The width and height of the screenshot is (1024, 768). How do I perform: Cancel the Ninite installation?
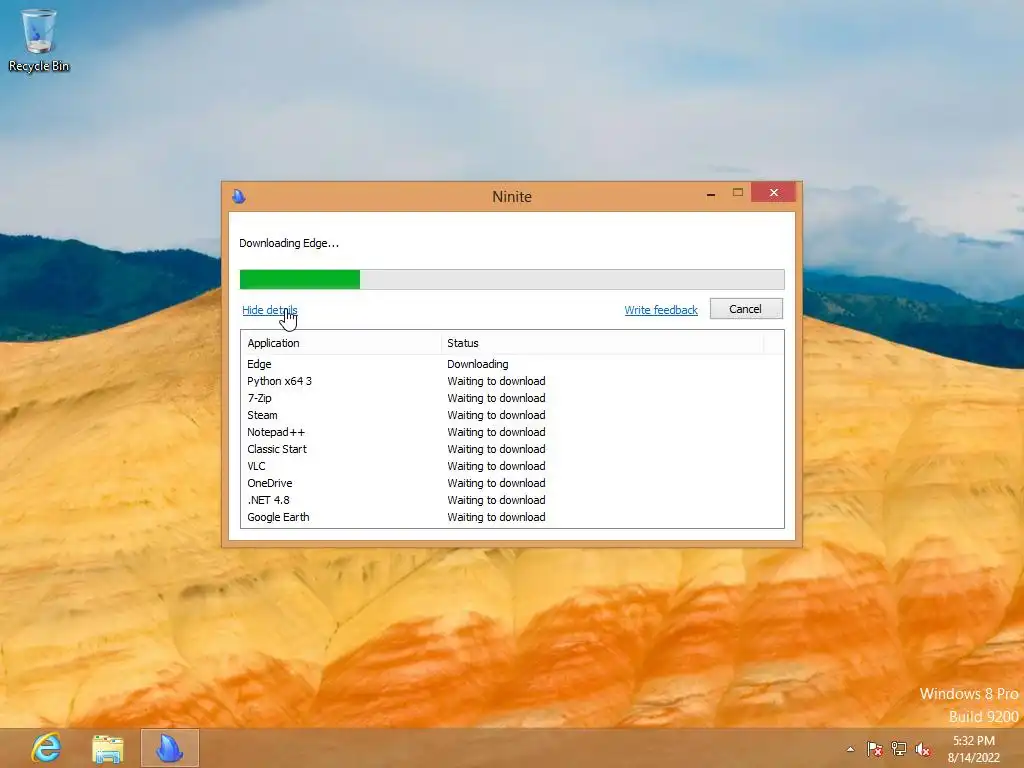(x=746, y=309)
